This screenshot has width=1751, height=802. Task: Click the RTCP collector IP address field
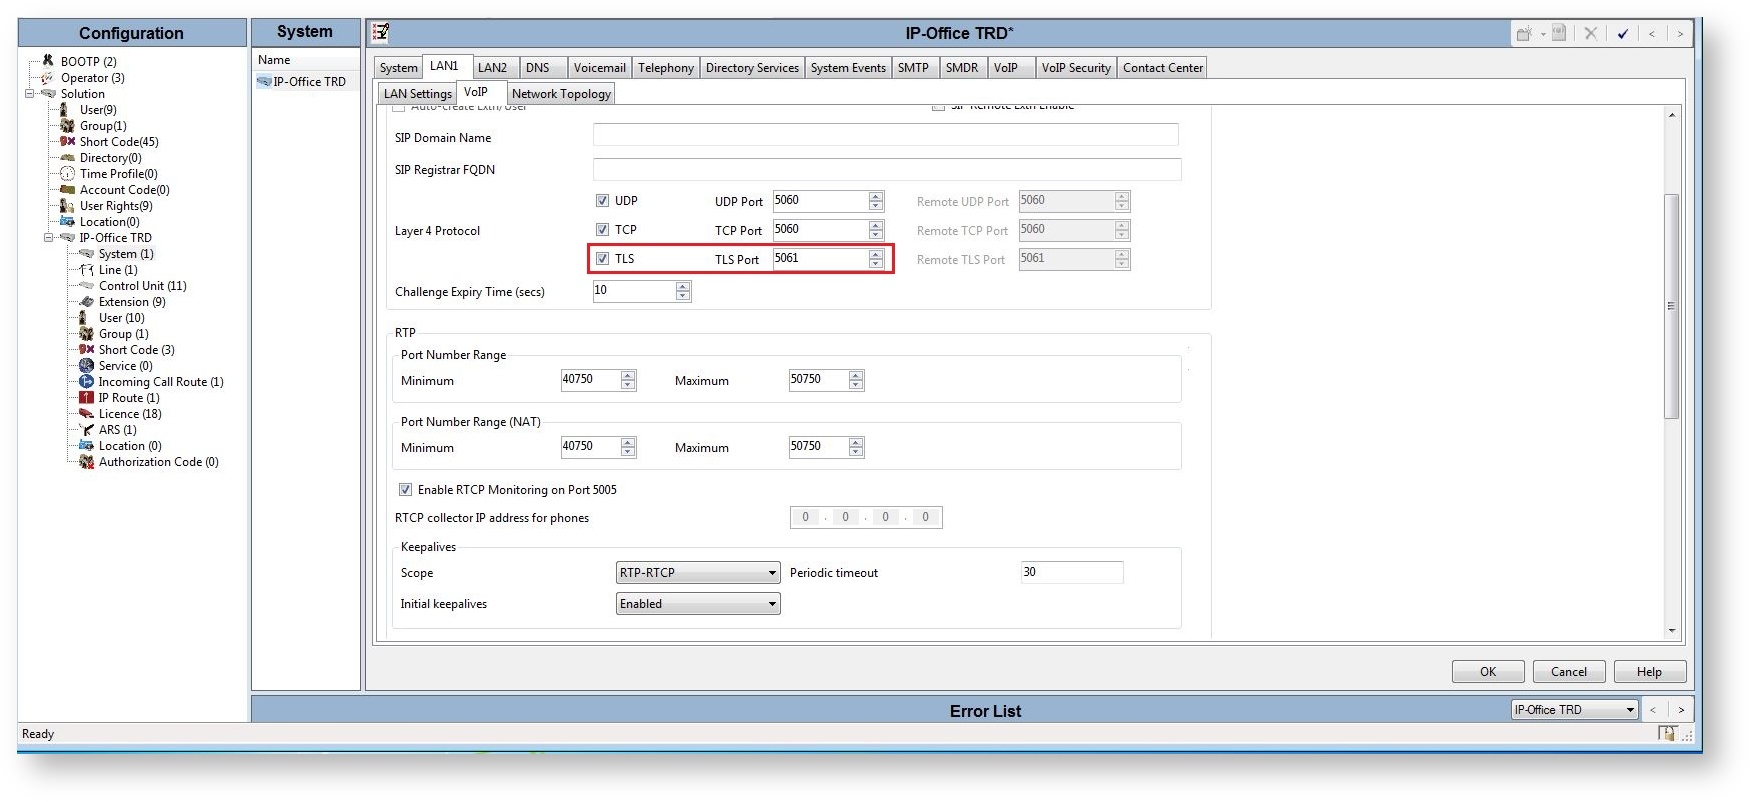point(866,517)
